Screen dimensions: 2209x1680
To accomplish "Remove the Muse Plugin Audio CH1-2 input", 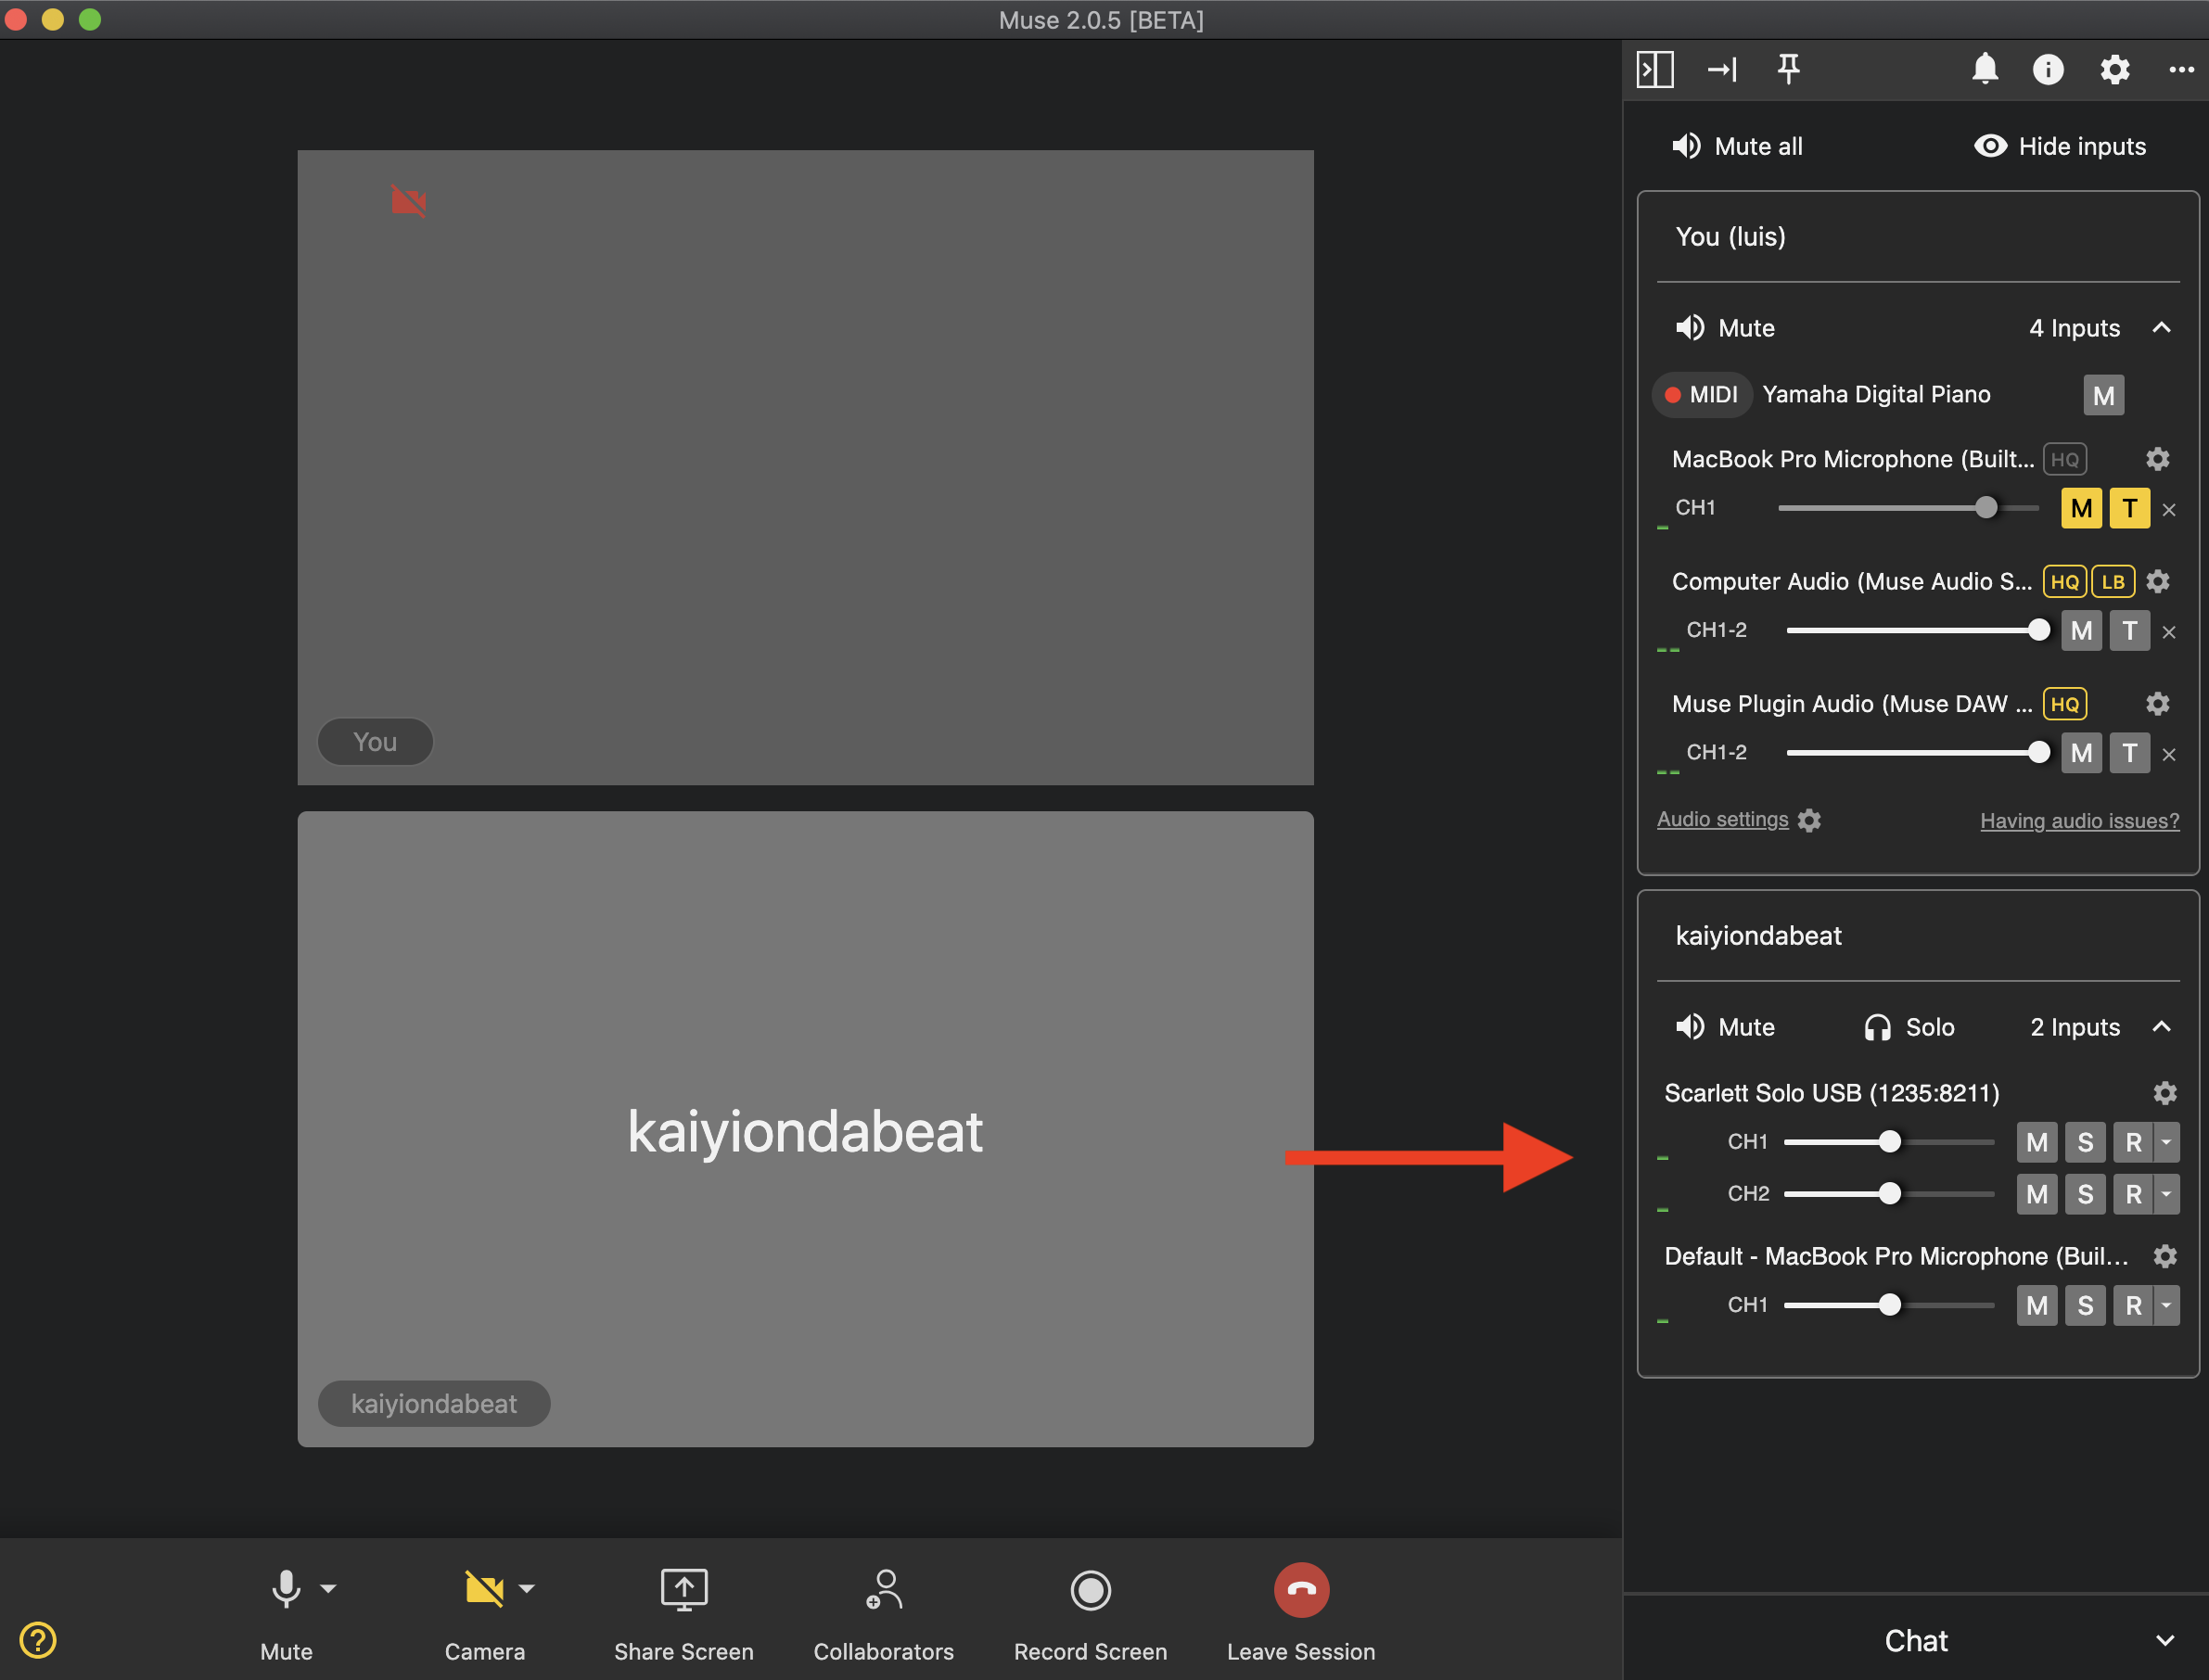I will (2169, 755).
